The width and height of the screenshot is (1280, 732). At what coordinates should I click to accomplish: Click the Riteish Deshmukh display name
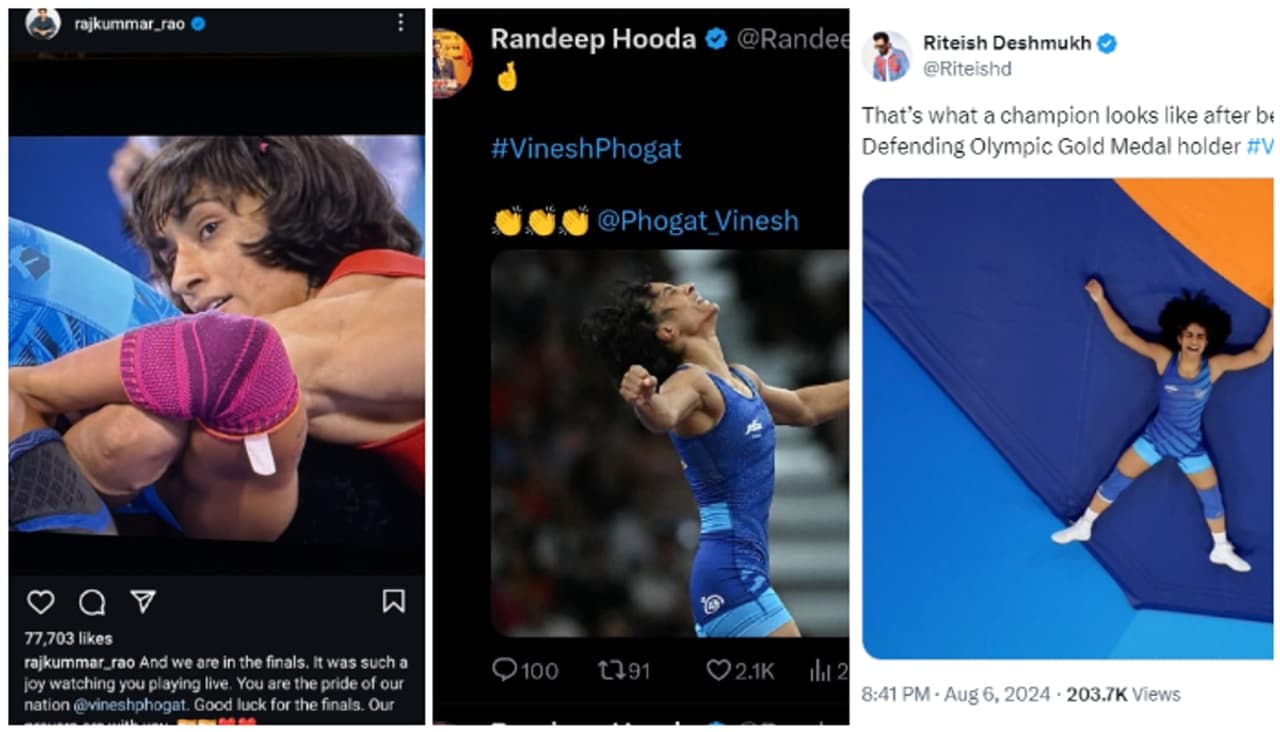click(1006, 43)
